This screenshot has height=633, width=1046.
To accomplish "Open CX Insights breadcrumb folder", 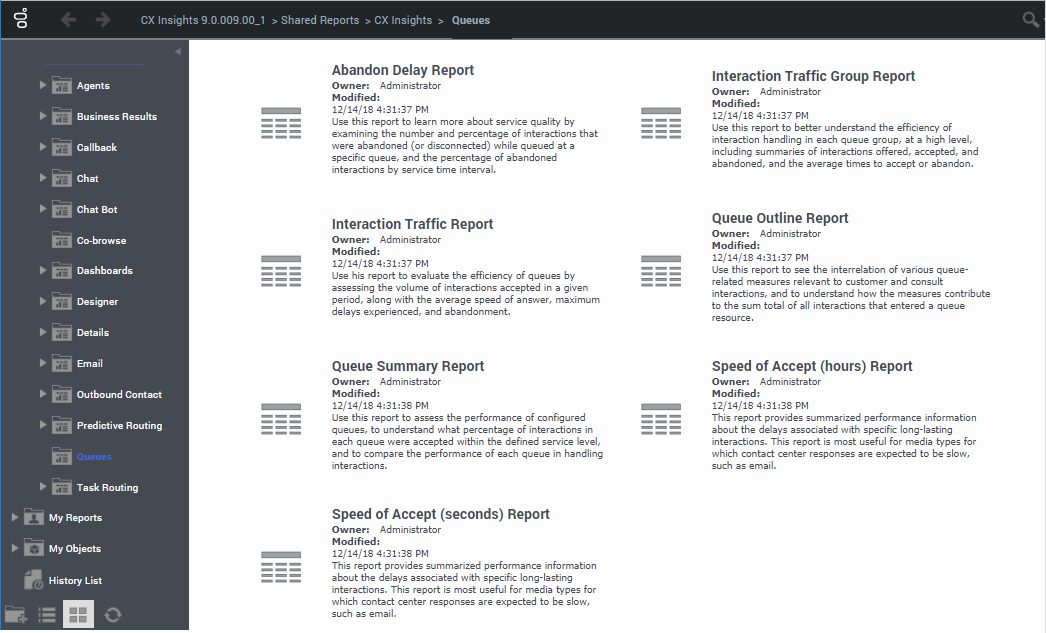I will (x=403, y=20).
